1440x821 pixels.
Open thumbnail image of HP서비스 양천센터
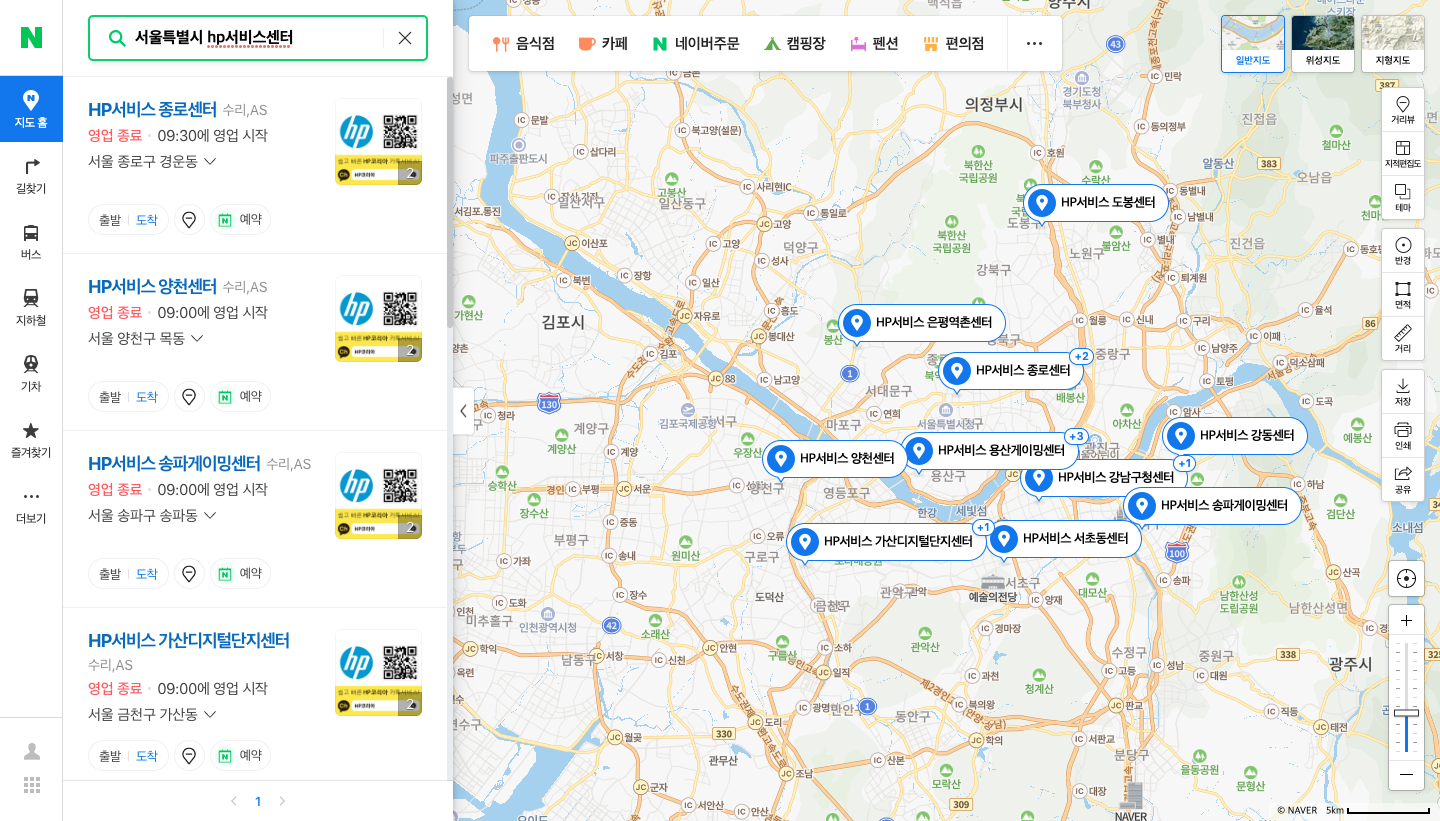pyautogui.click(x=378, y=319)
